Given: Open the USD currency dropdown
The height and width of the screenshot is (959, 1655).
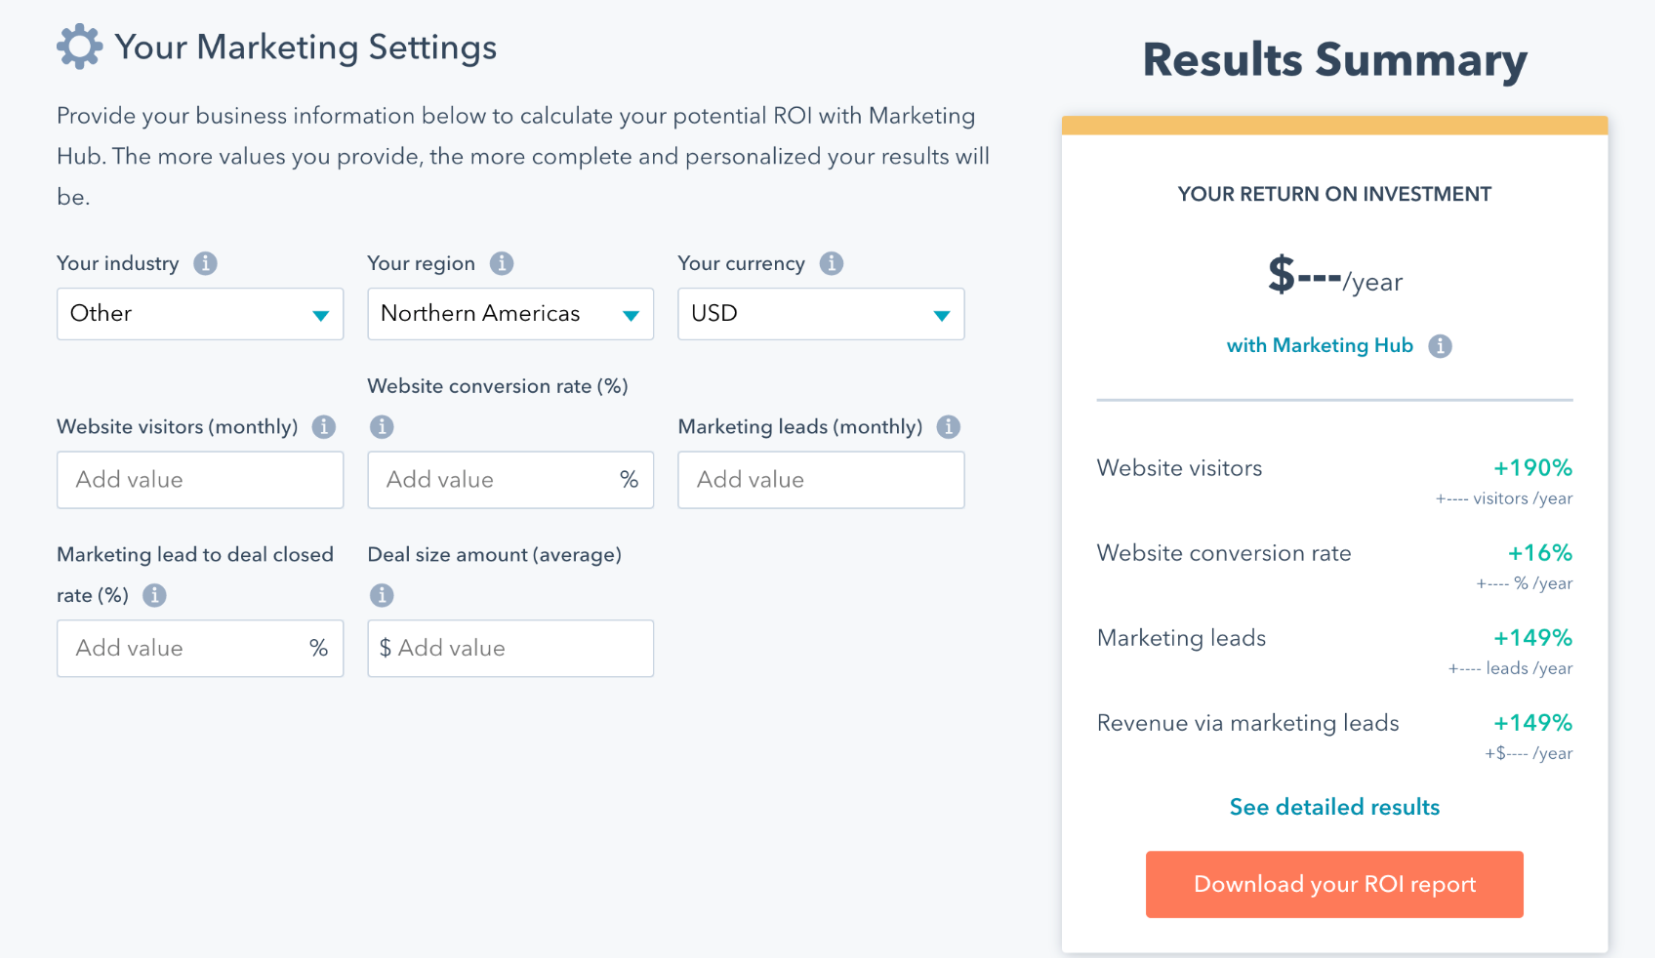Looking at the screenshot, I should [820, 314].
